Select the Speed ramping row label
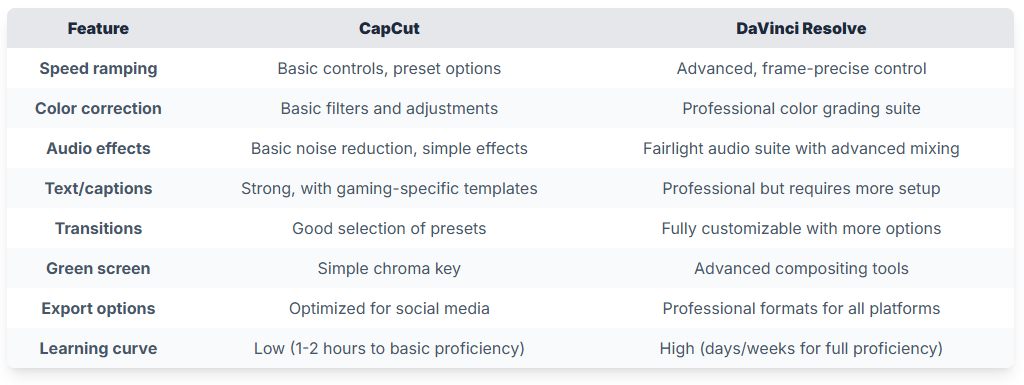 coord(98,69)
